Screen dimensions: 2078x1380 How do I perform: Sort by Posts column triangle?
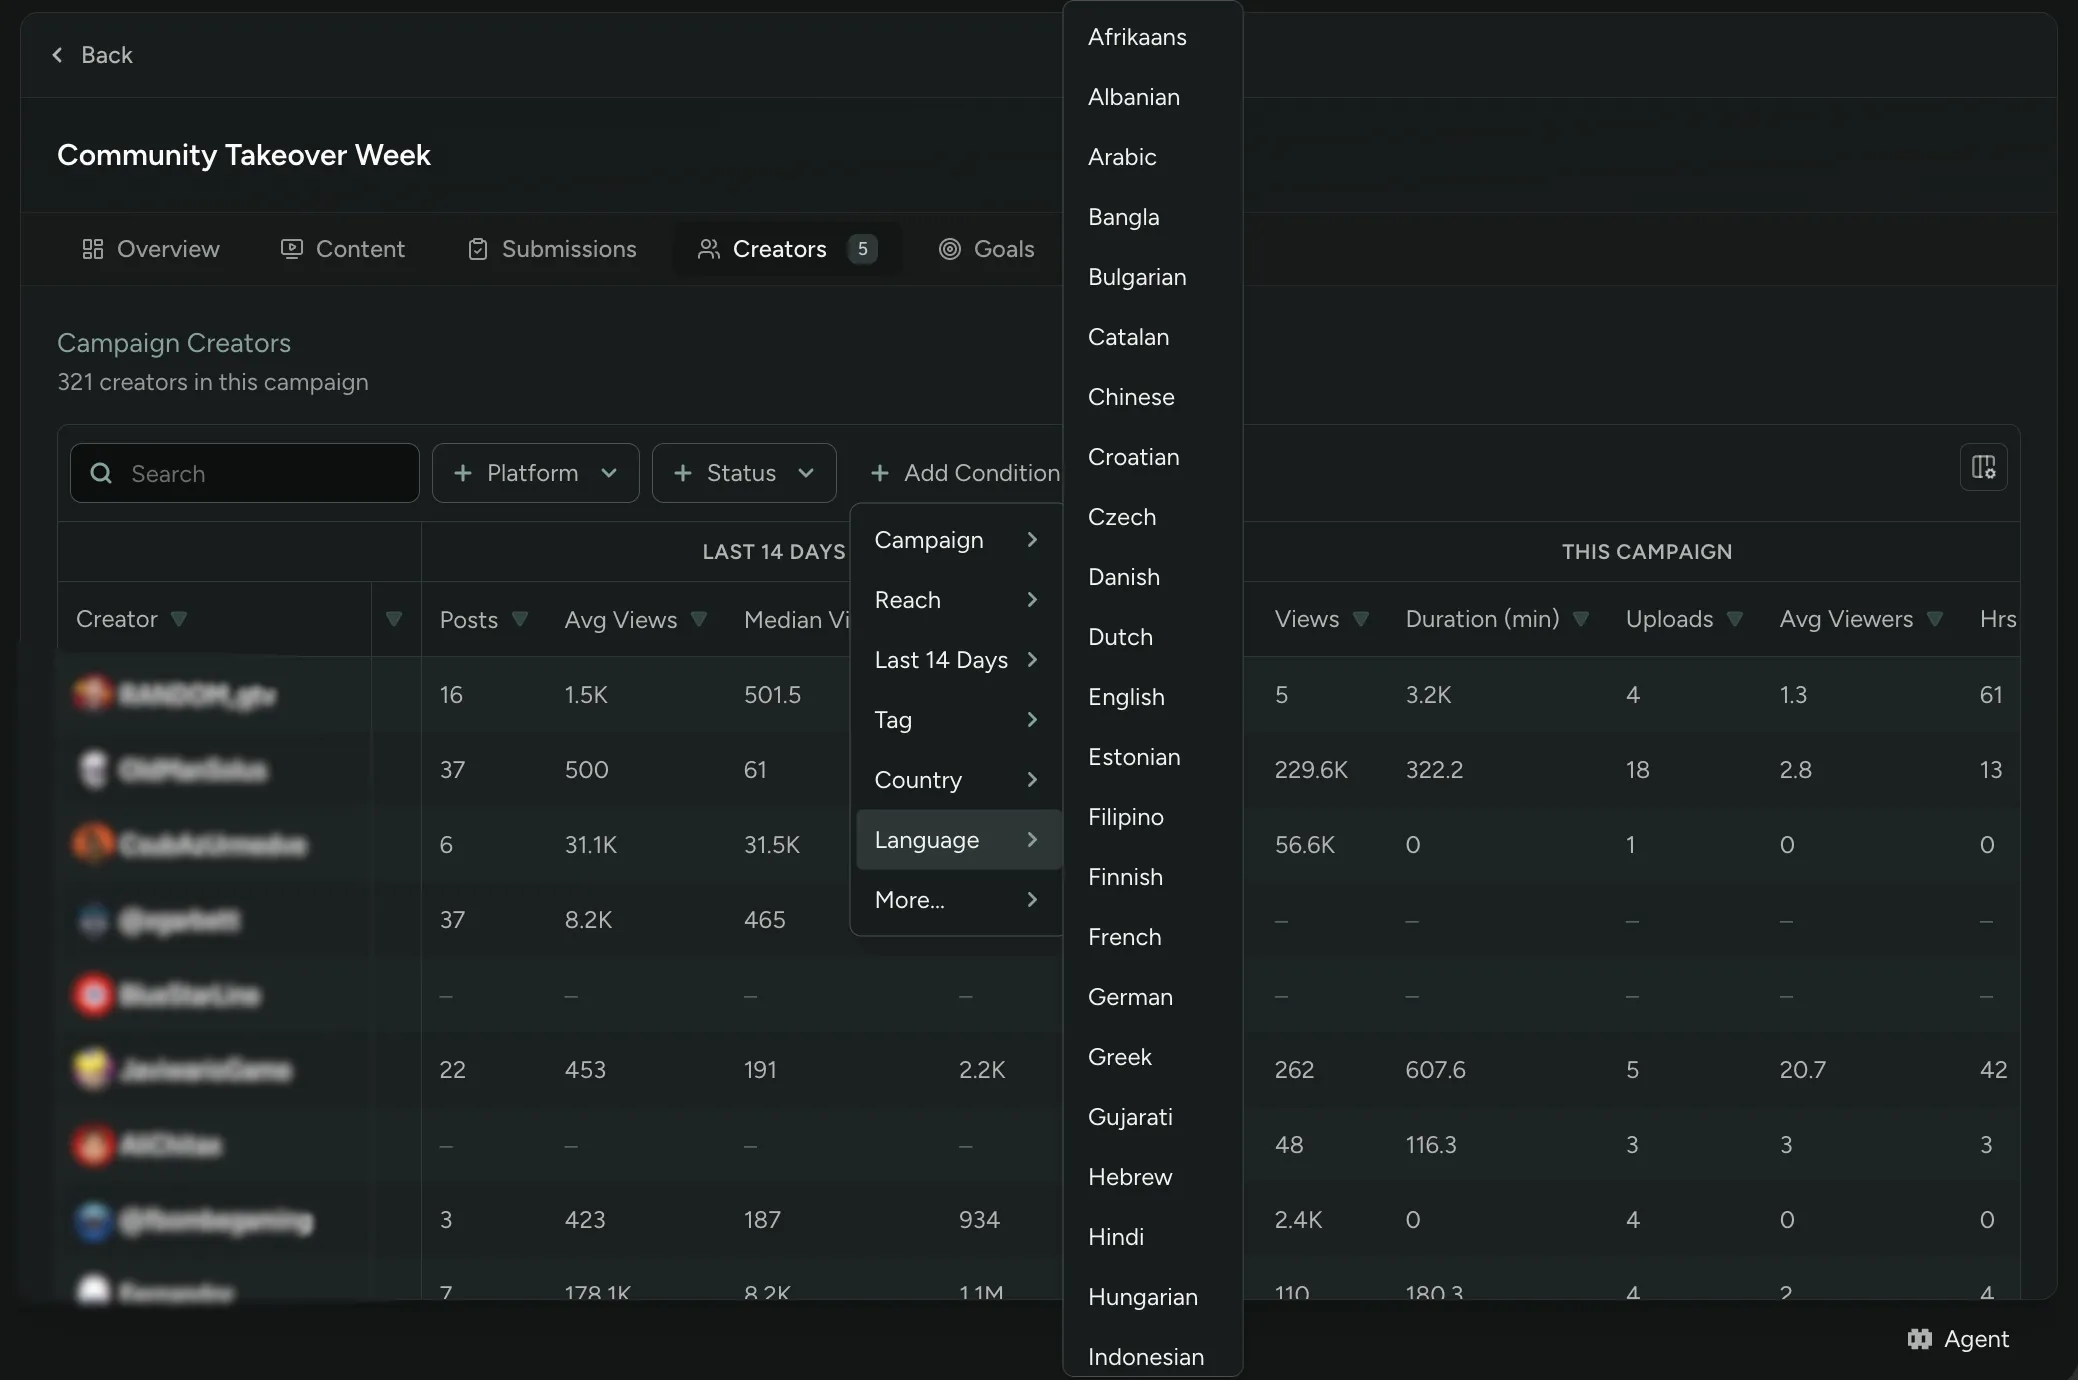point(520,619)
